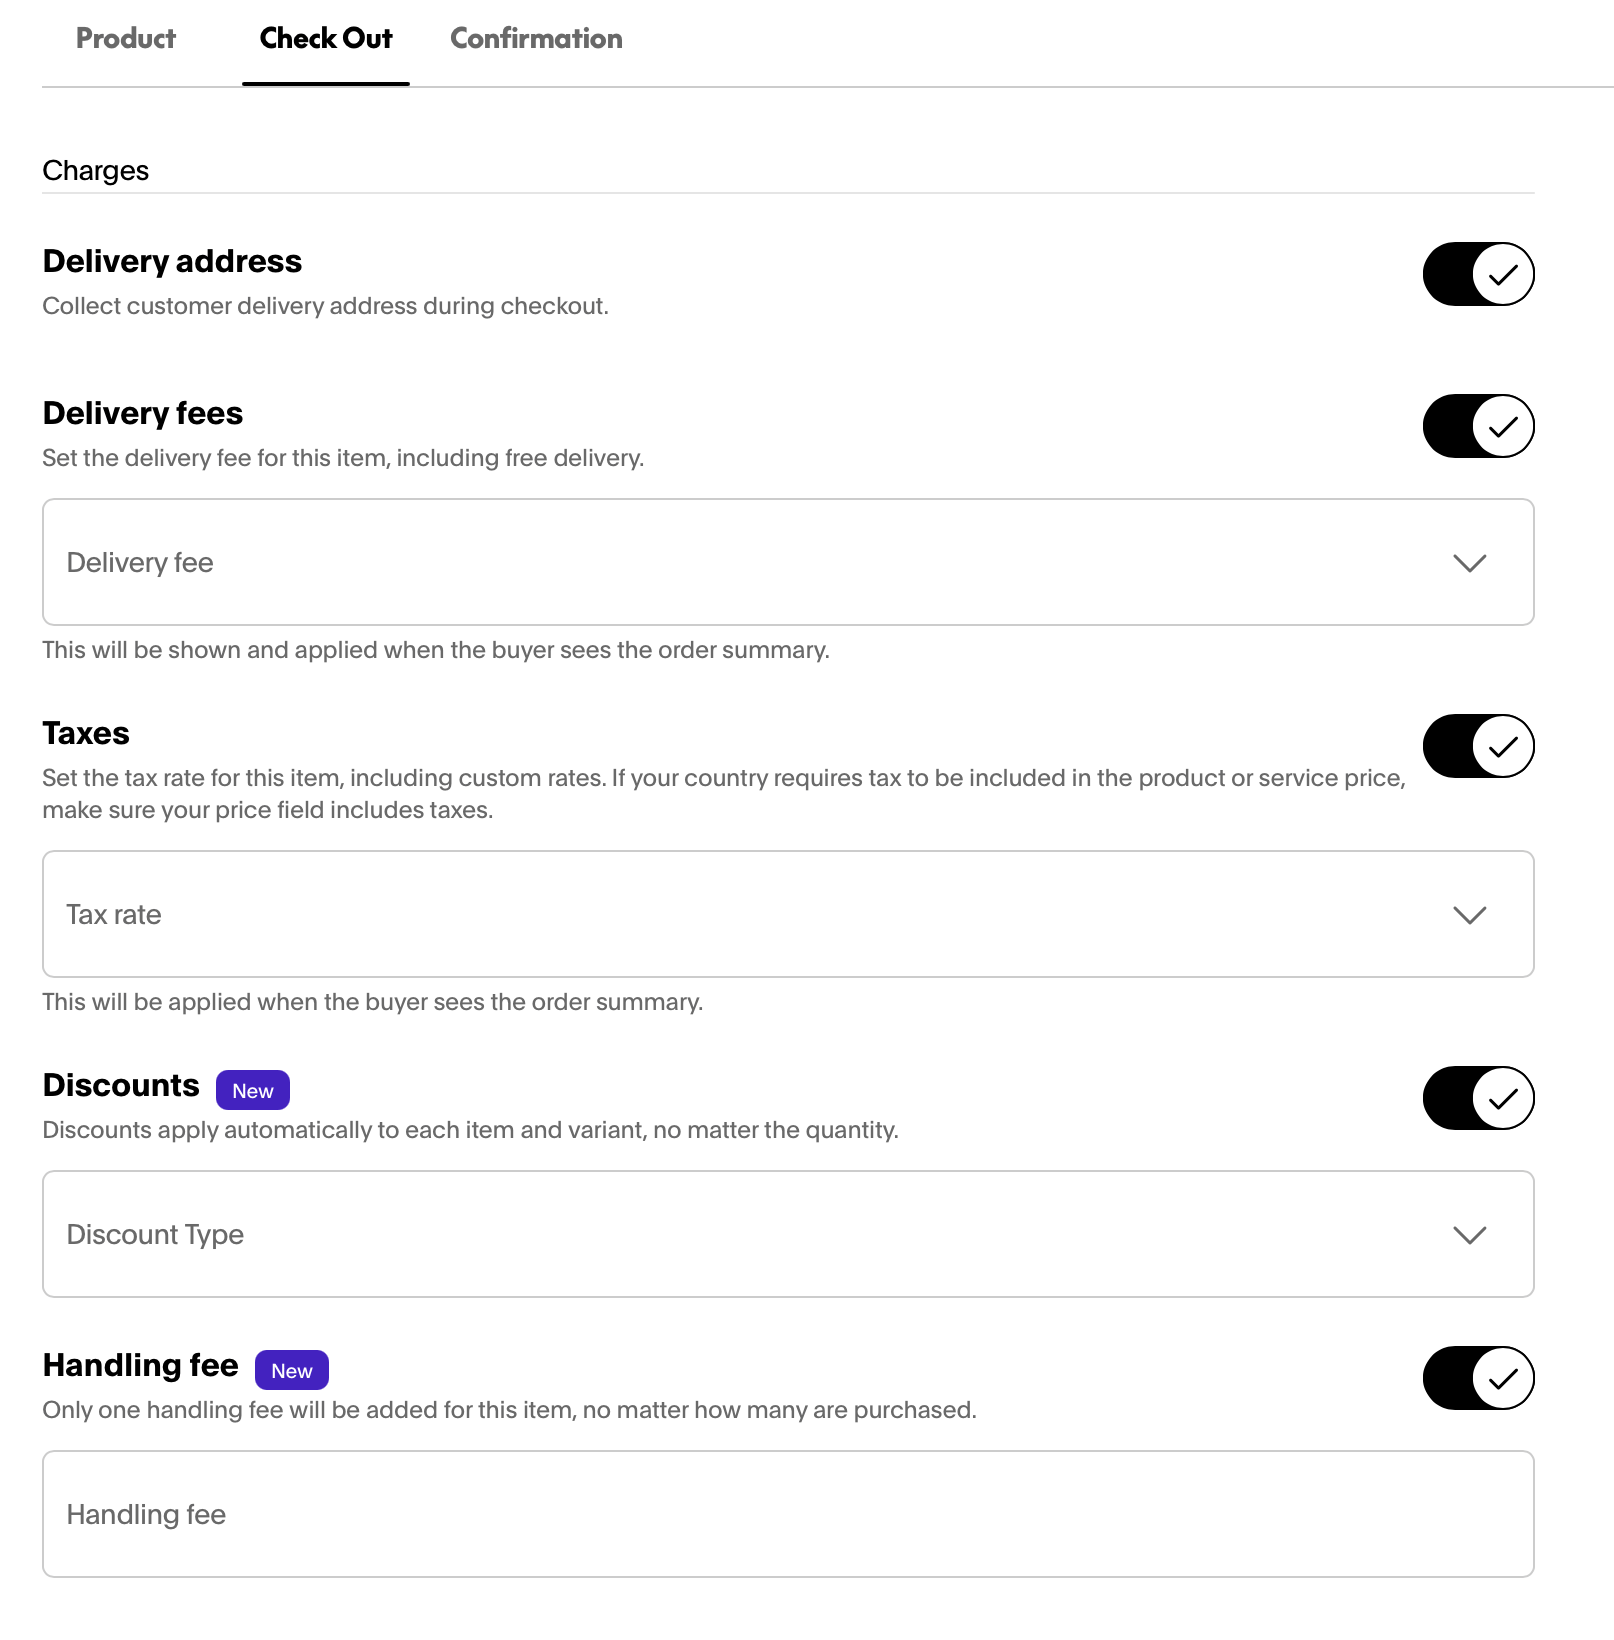The height and width of the screenshot is (1640, 1614).
Task: Toggle the Taxes switch off
Action: [1478, 746]
